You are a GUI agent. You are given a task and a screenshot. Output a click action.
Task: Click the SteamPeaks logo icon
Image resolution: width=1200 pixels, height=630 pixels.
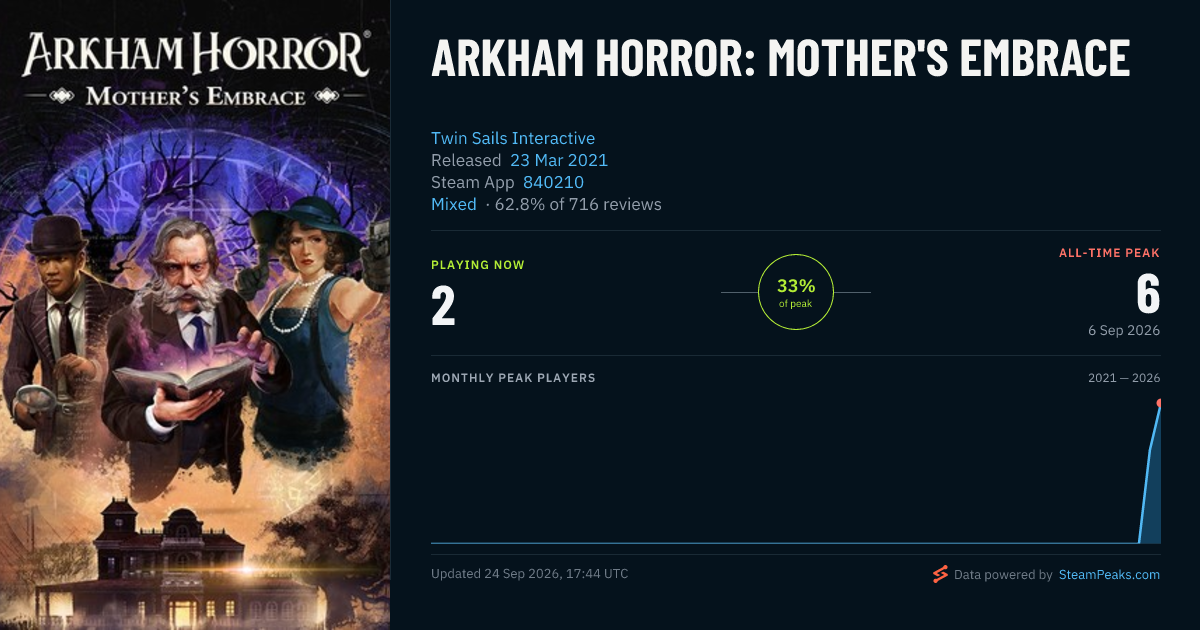[x=940, y=574]
